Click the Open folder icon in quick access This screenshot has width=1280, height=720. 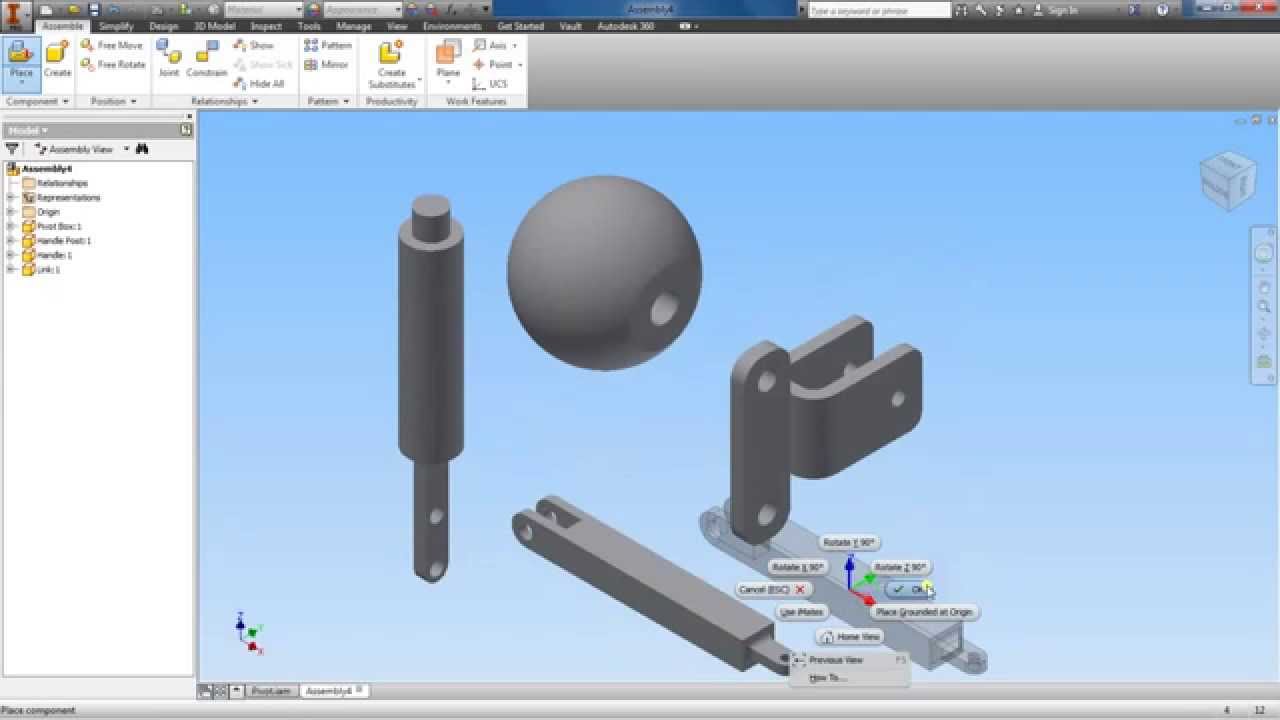72,10
